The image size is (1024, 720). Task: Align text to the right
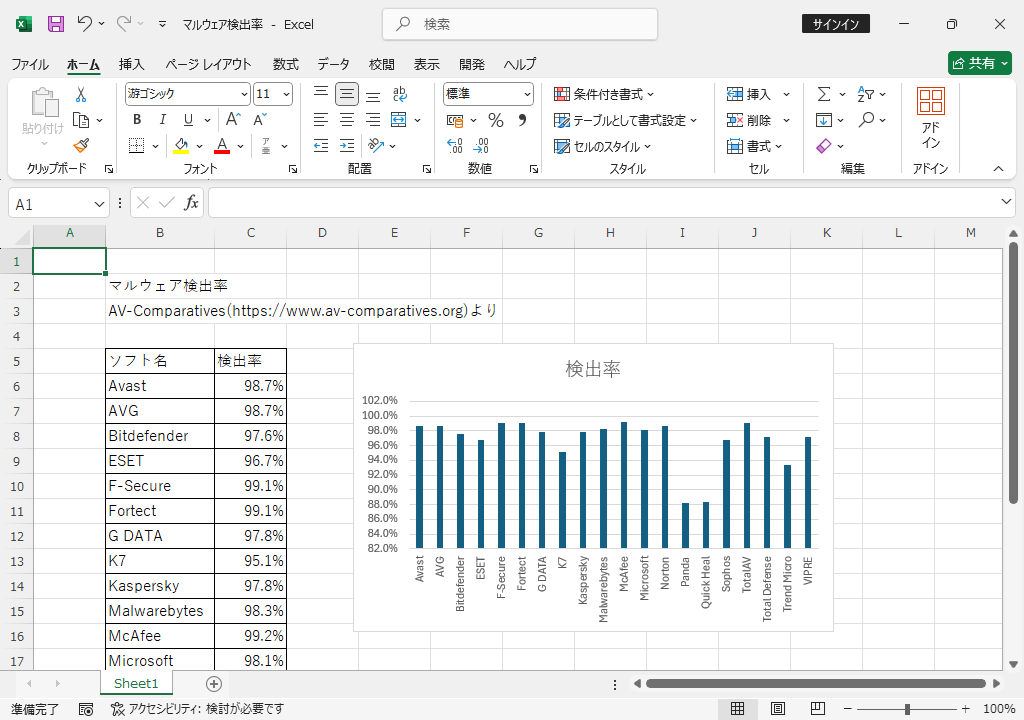(373, 120)
